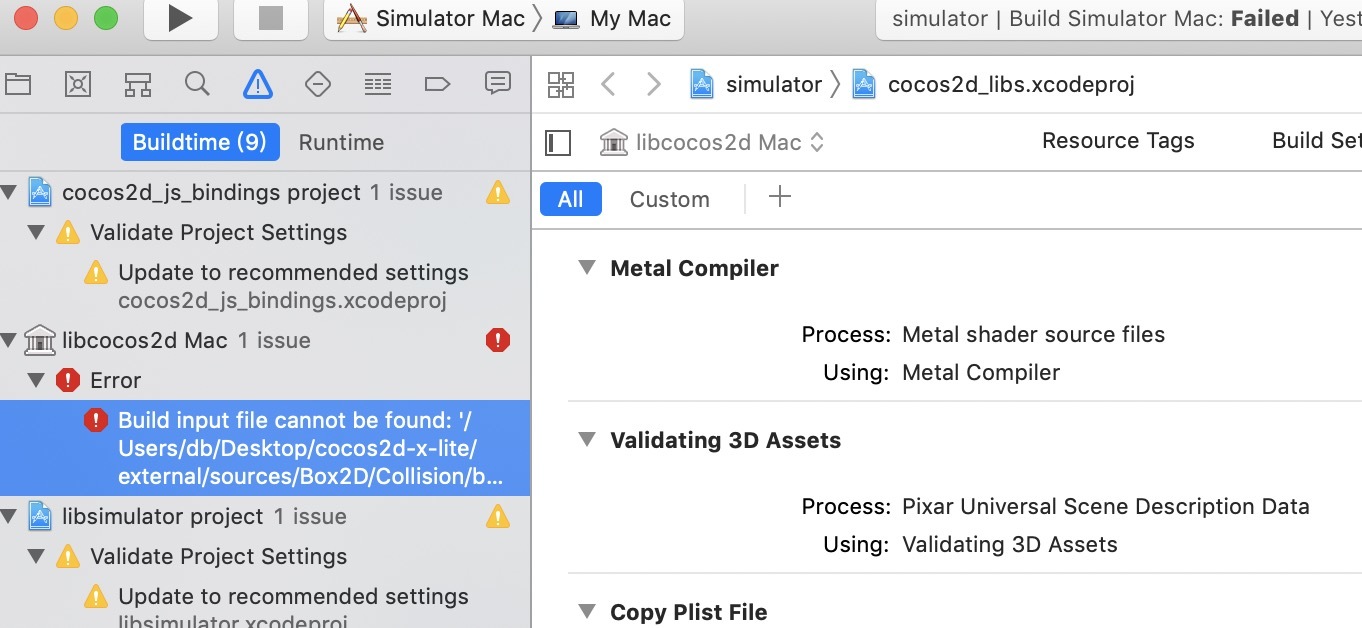Open the Resource Tags tab

point(1118,141)
